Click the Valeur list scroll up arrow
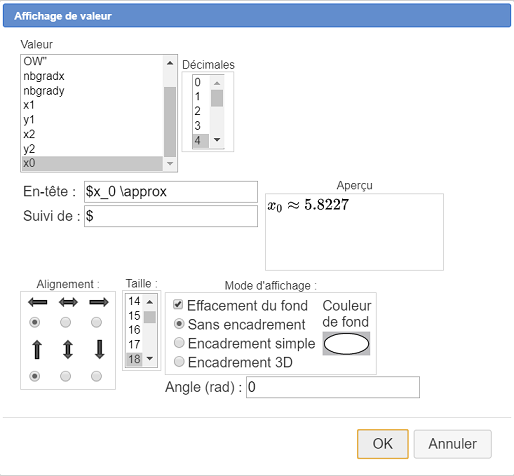 [x=170, y=63]
